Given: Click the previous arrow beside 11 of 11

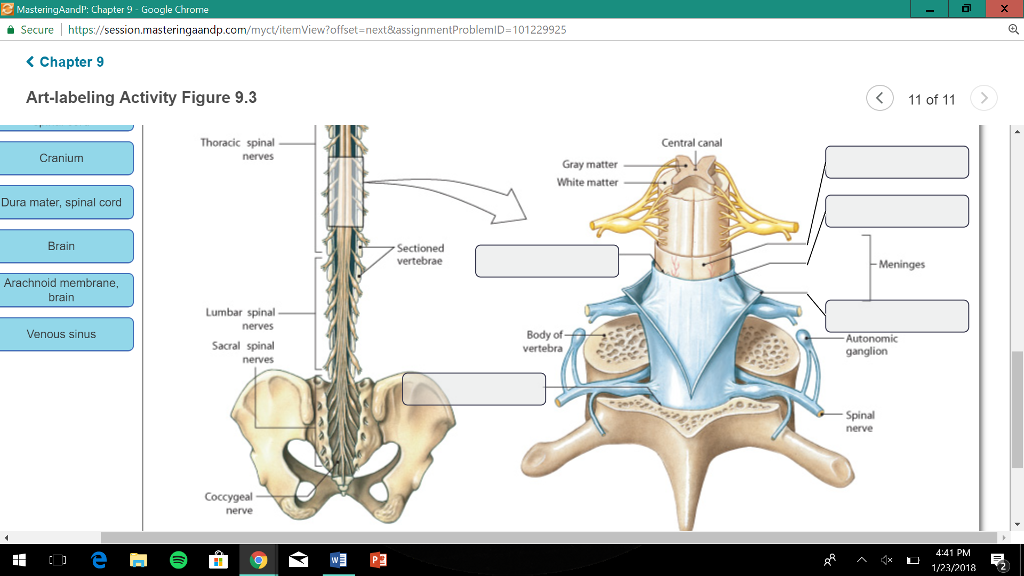Looking at the screenshot, I should [879, 98].
